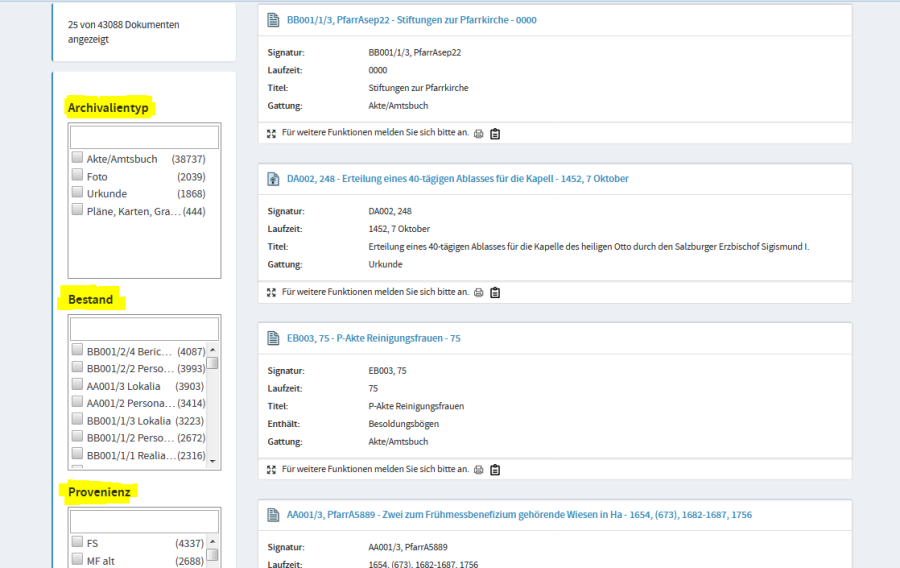This screenshot has width=900, height=568.
Task: Tick the AA001/3 Lokalia checkbox
Action: [77, 385]
